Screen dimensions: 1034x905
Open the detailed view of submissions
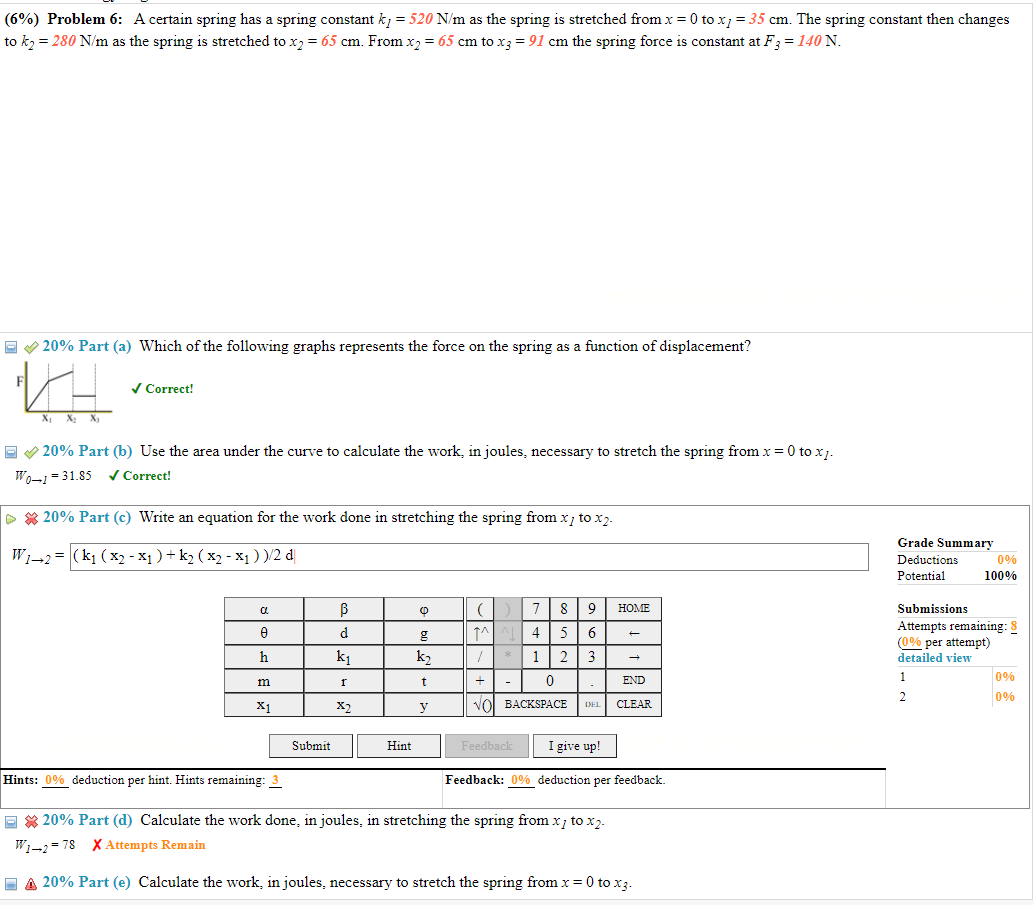point(933,657)
